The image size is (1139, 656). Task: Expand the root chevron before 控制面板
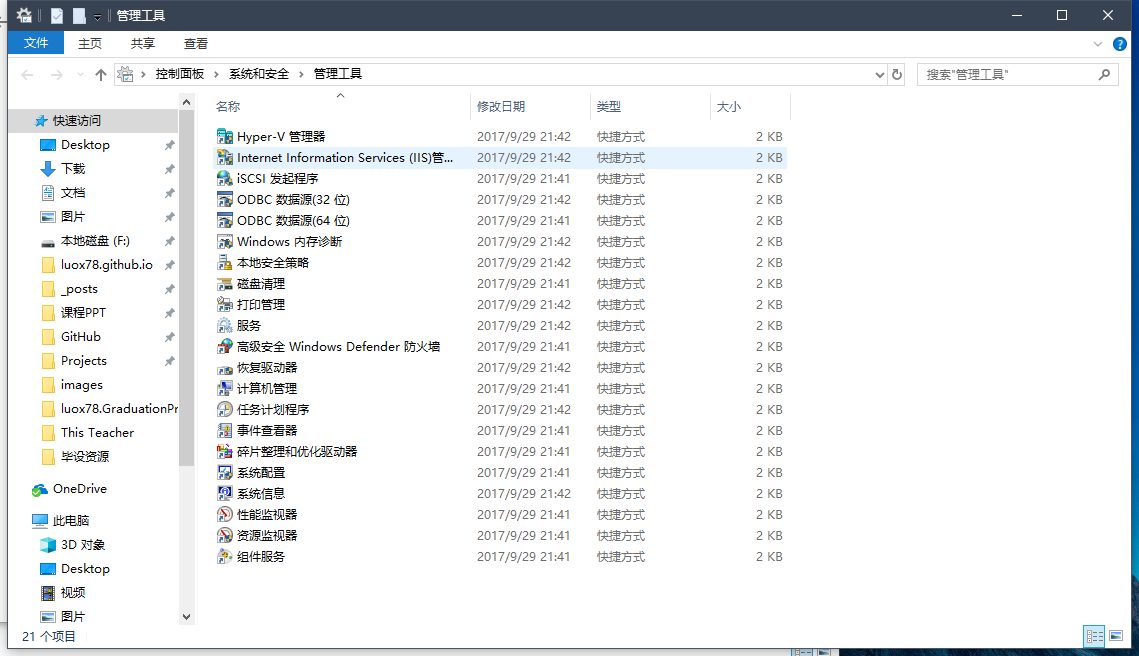click(x=143, y=74)
